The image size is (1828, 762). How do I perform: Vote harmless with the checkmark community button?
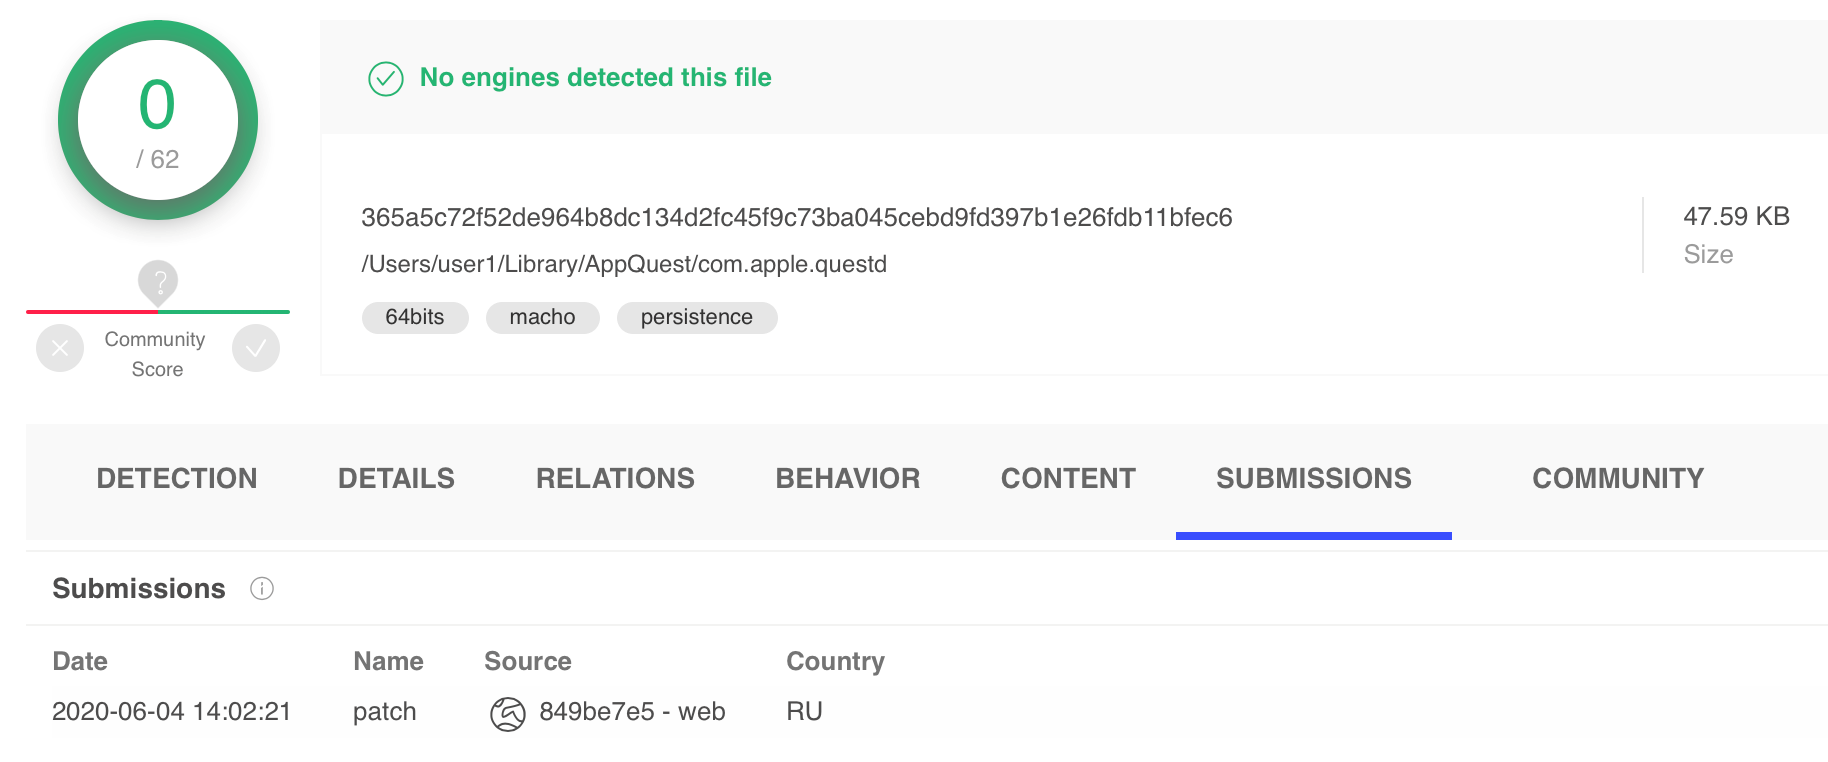click(256, 348)
